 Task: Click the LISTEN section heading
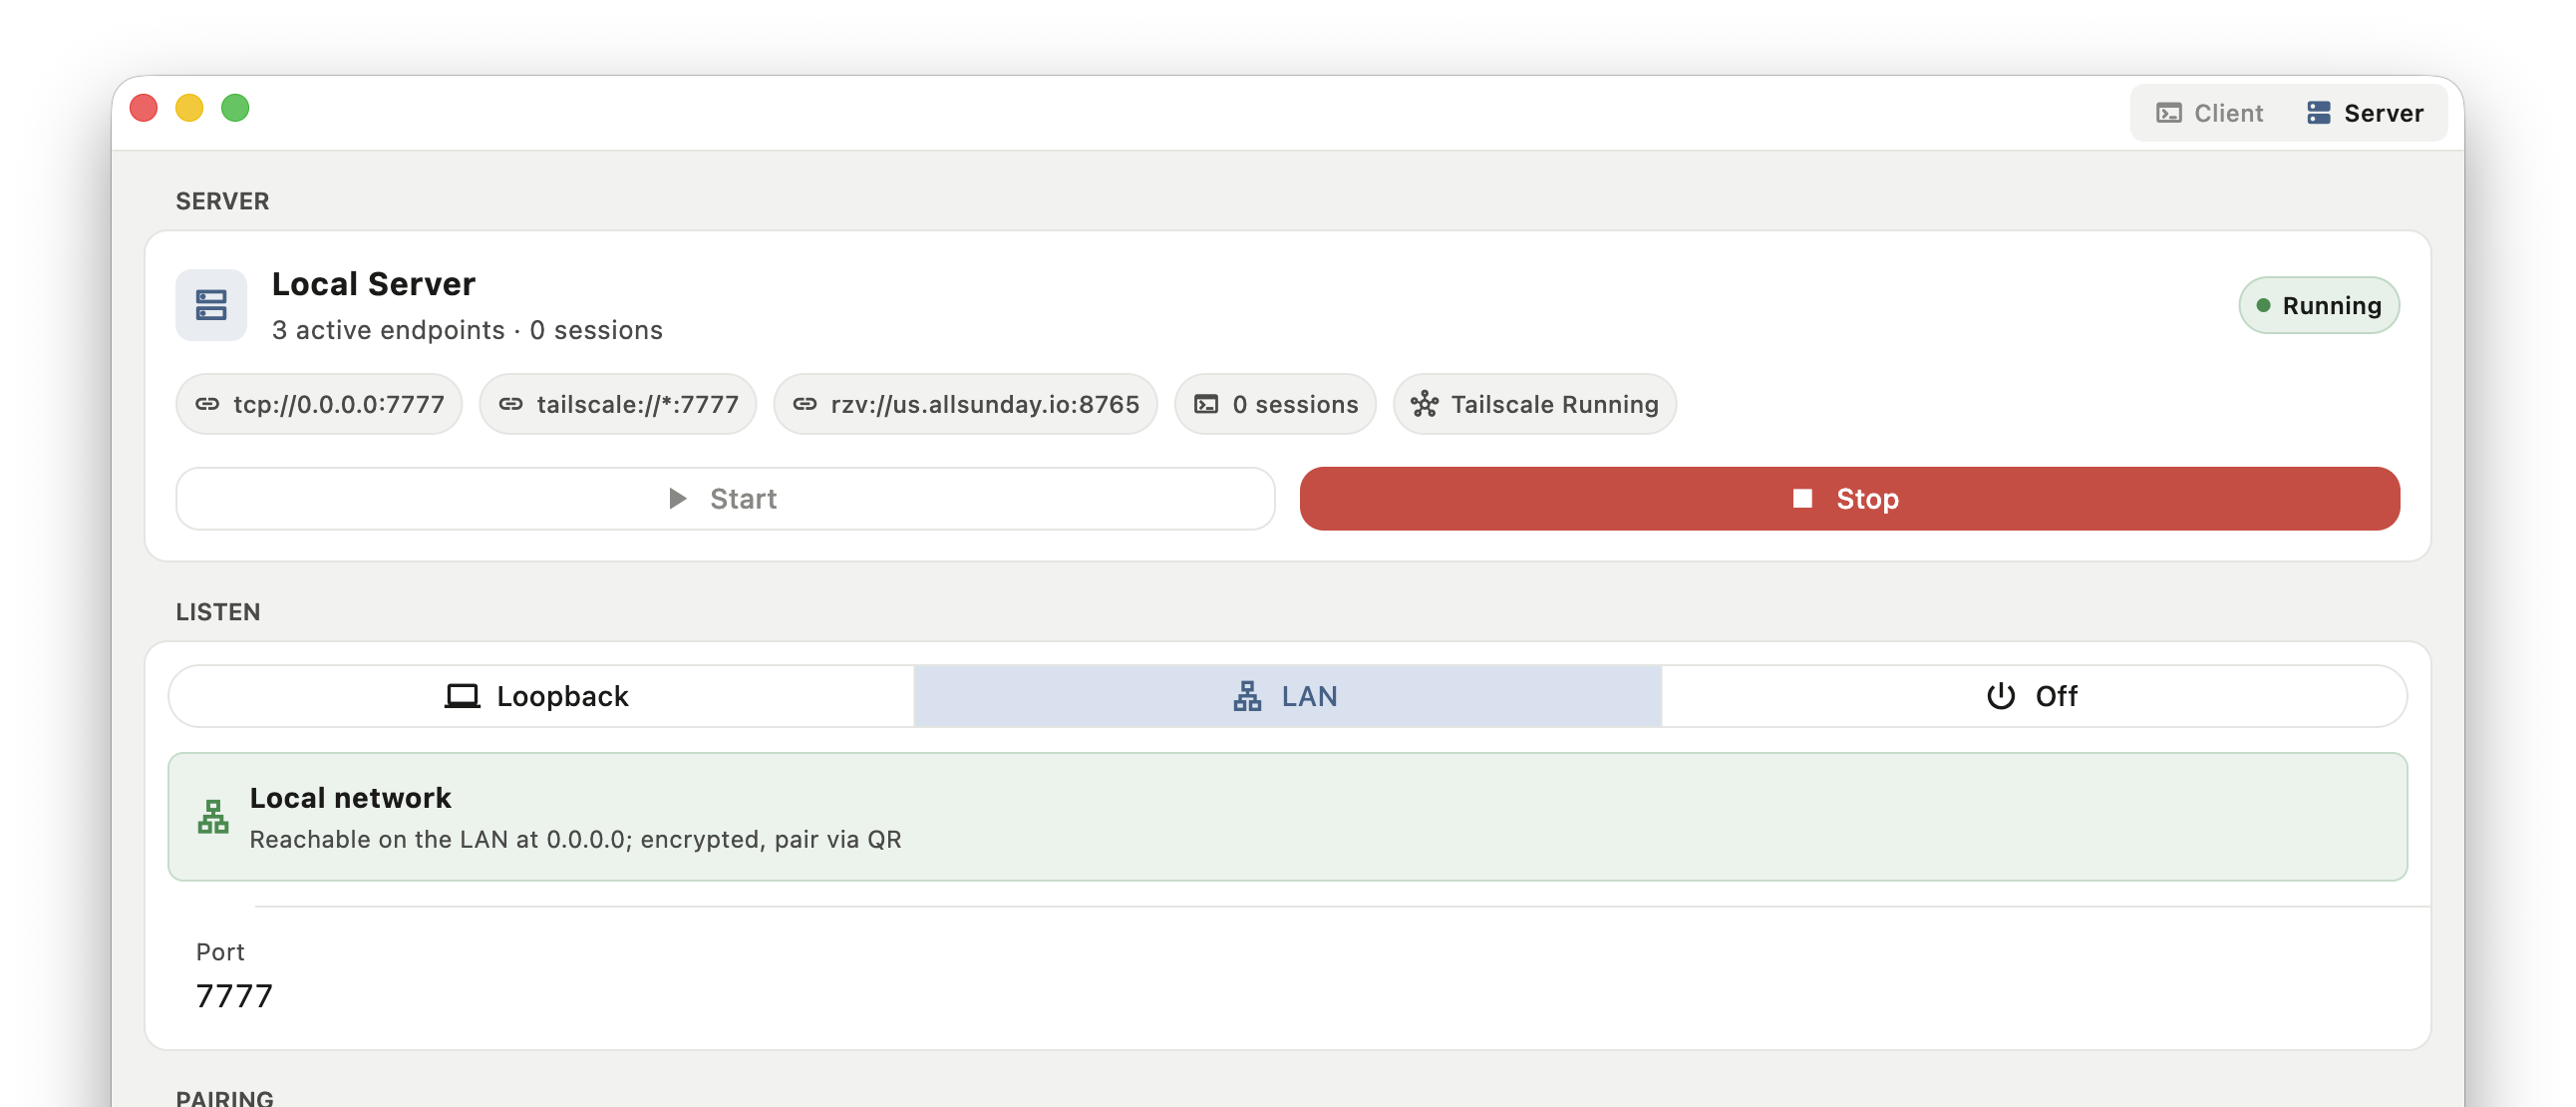tap(218, 612)
